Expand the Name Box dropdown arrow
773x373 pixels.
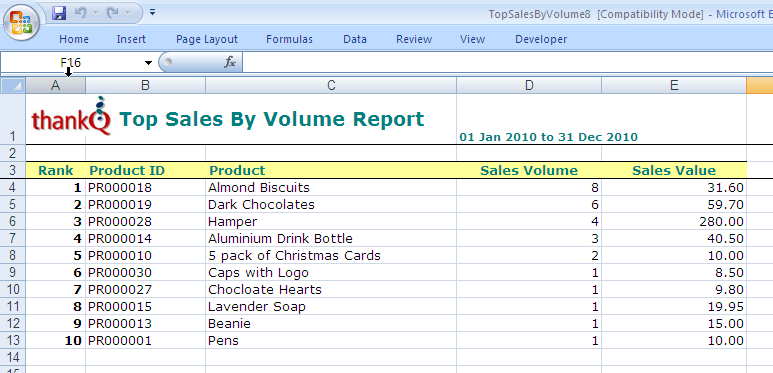tap(148, 63)
